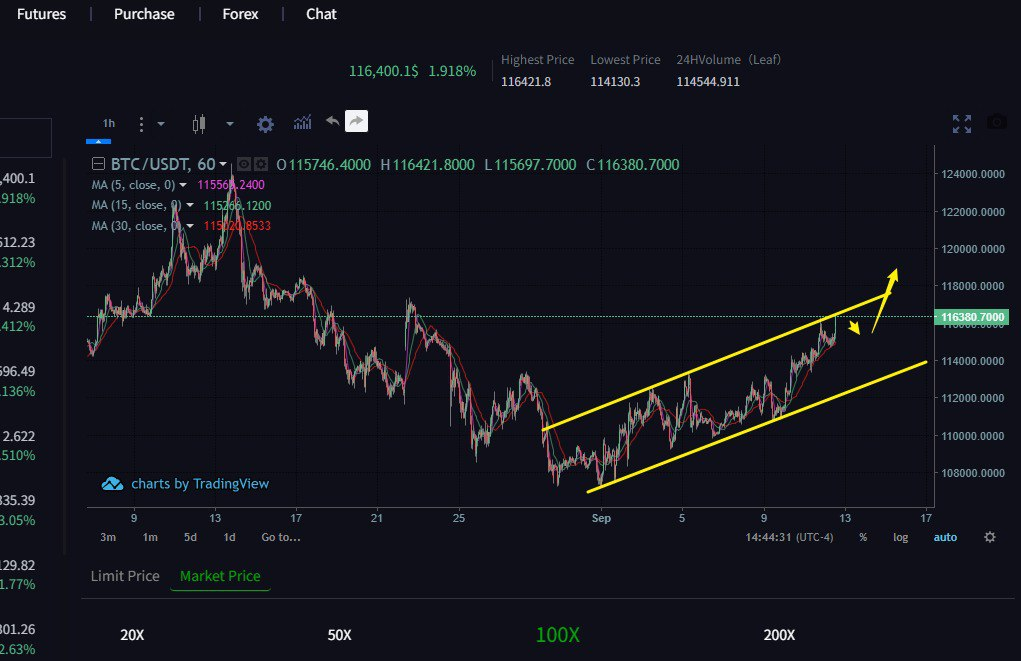Click the redo arrow in toolbar
The image size is (1021, 661).
click(356, 121)
